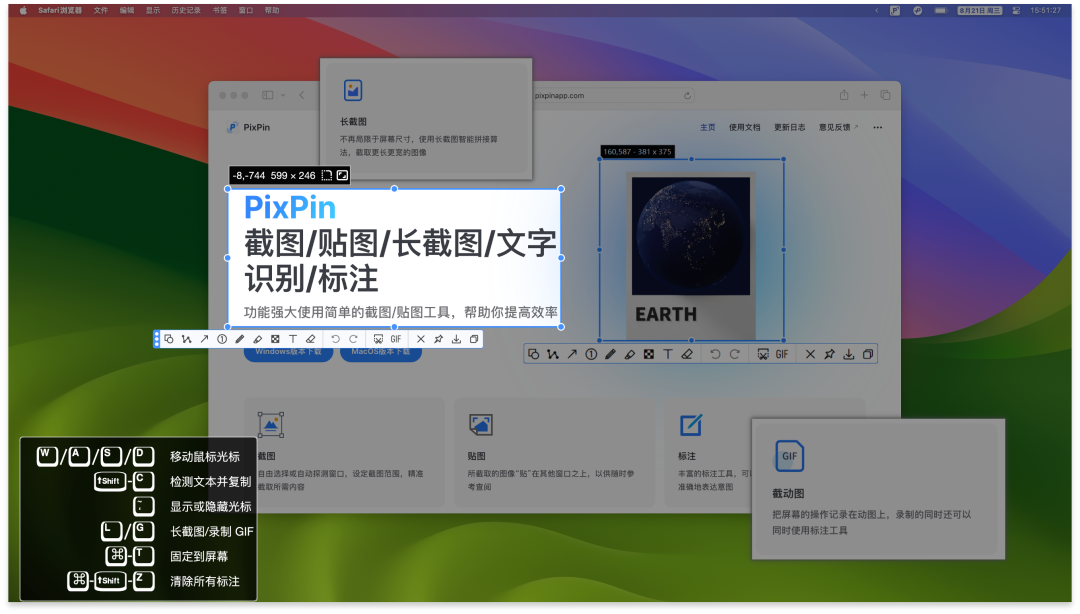Viewport: 1080px width, 614px height.
Task: Open the 使用文档 nav link
Action: (745, 127)
